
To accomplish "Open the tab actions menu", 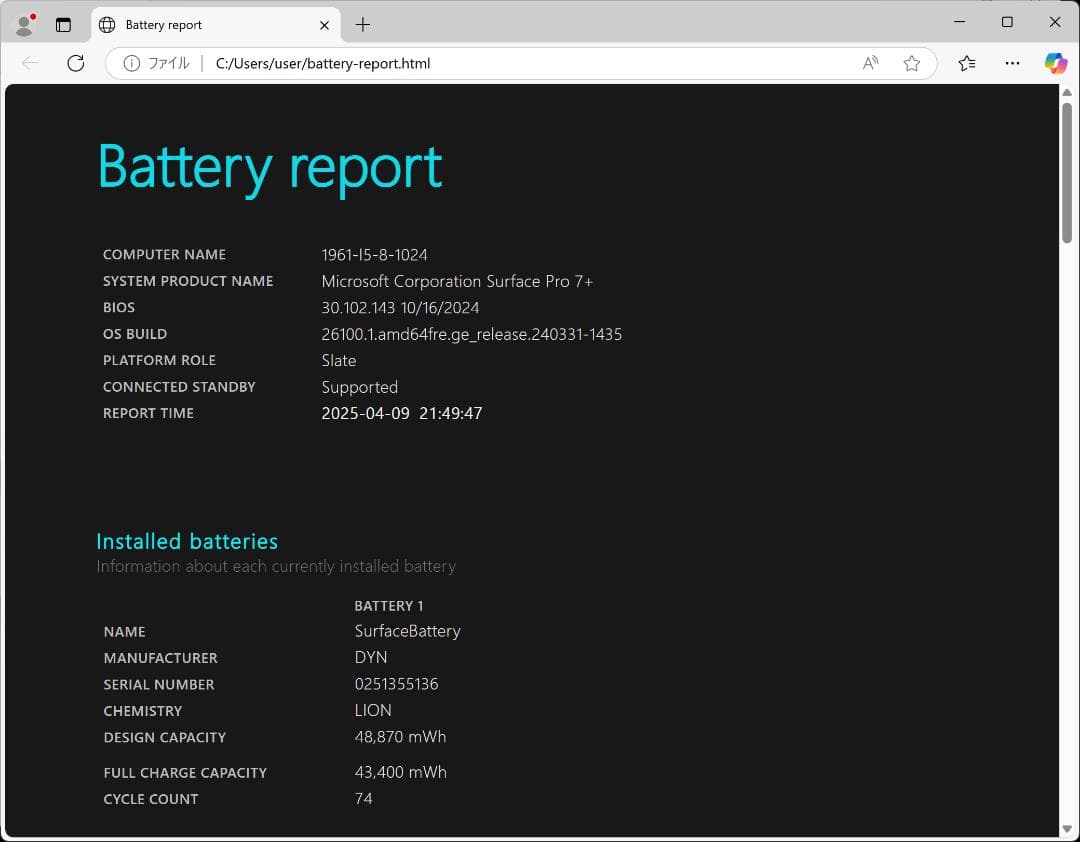I will pos(63,24).
